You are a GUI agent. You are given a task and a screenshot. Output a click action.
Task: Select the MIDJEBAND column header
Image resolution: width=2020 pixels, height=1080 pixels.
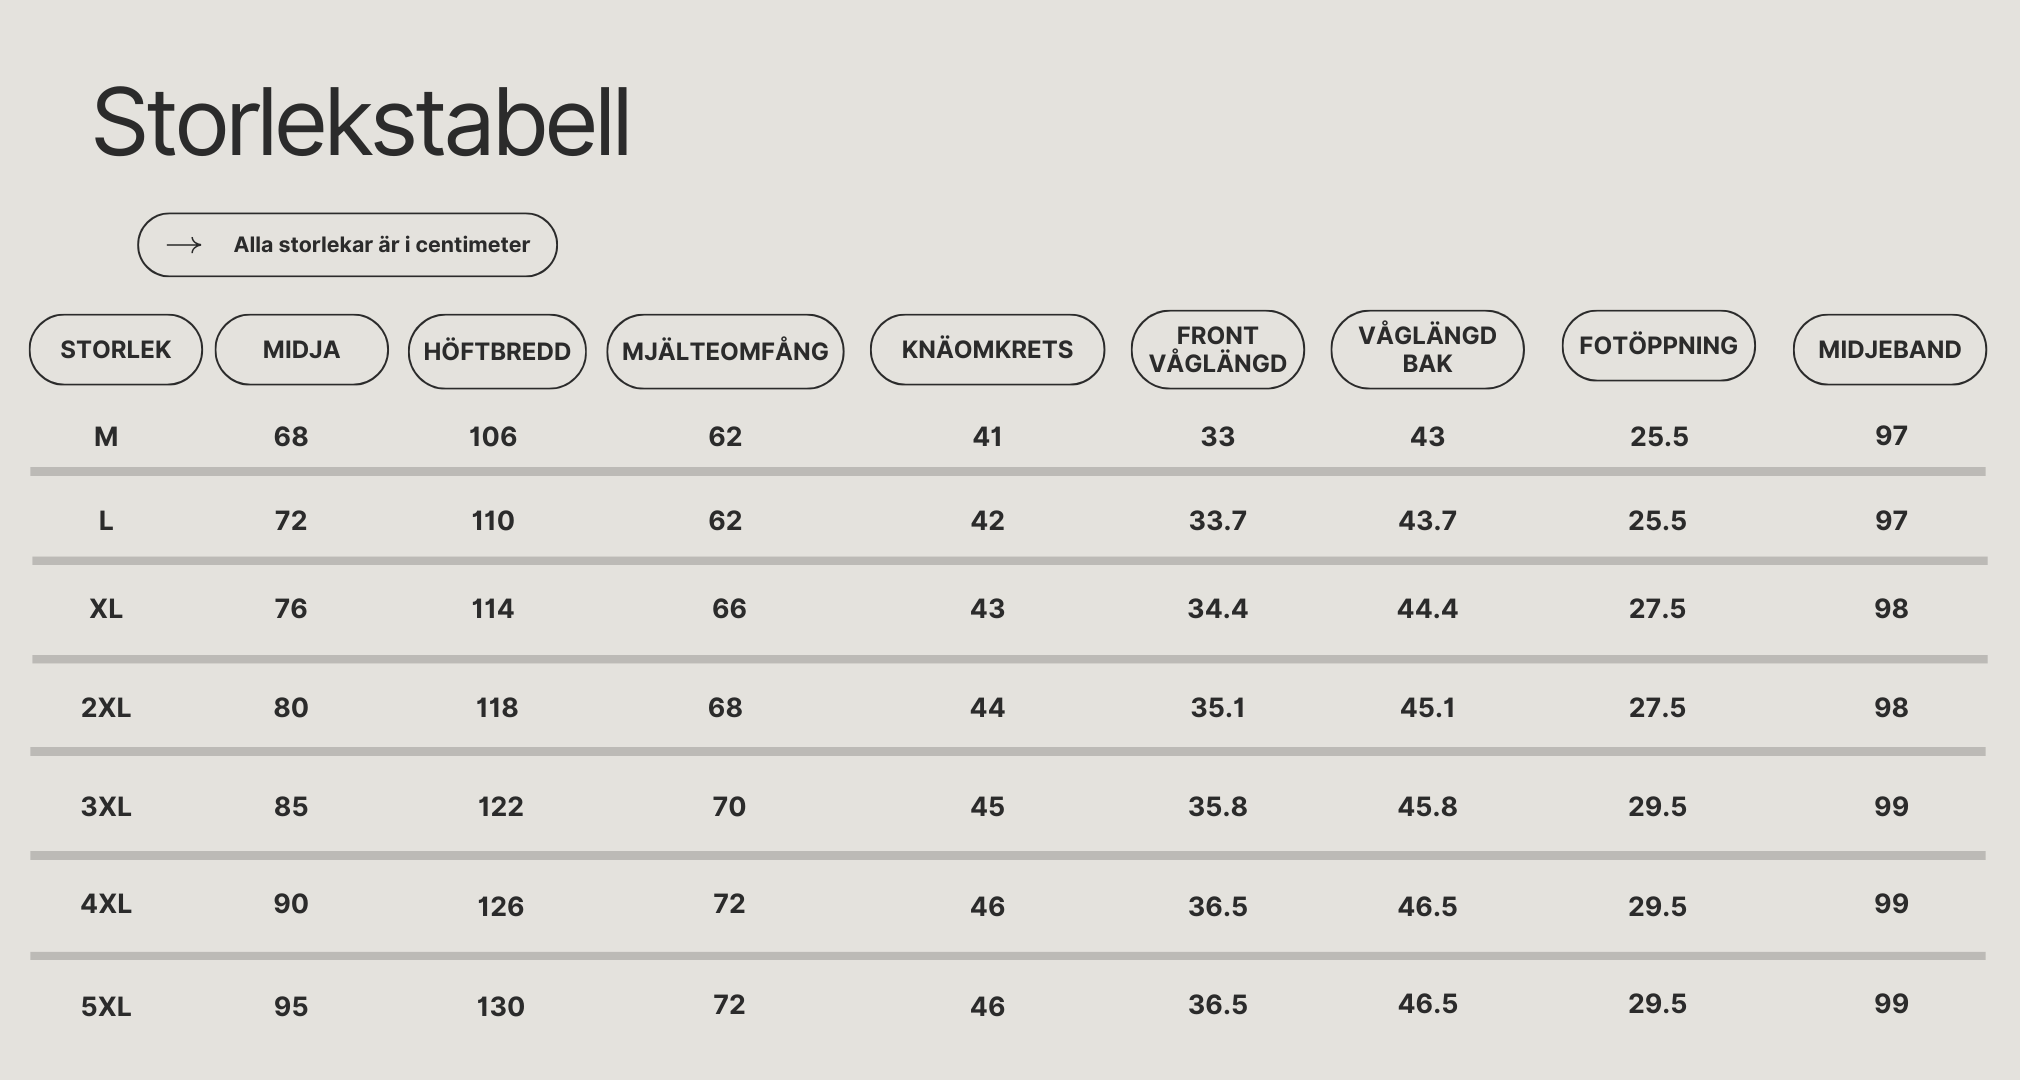(1889, 349)
